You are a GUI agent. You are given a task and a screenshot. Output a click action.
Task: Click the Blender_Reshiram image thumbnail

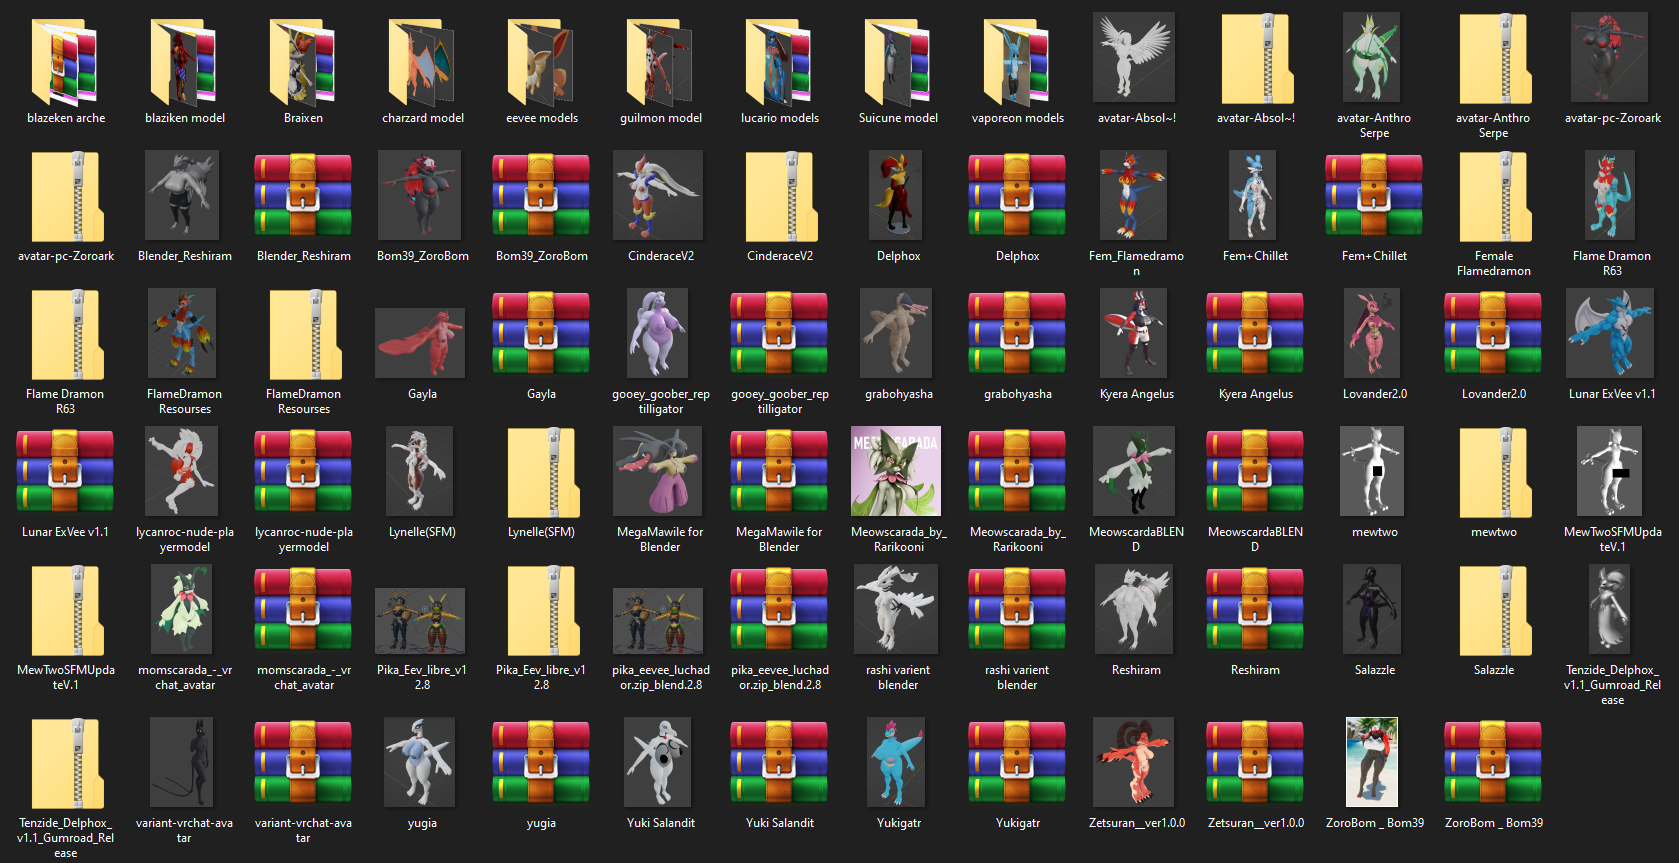[x=182, y=195]
